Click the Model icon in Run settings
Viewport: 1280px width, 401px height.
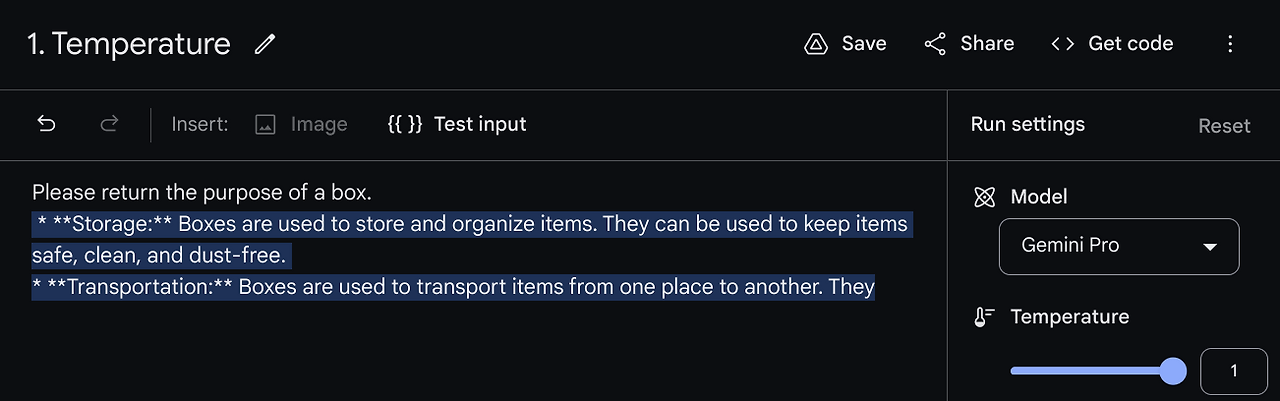[x=984, y=197]
